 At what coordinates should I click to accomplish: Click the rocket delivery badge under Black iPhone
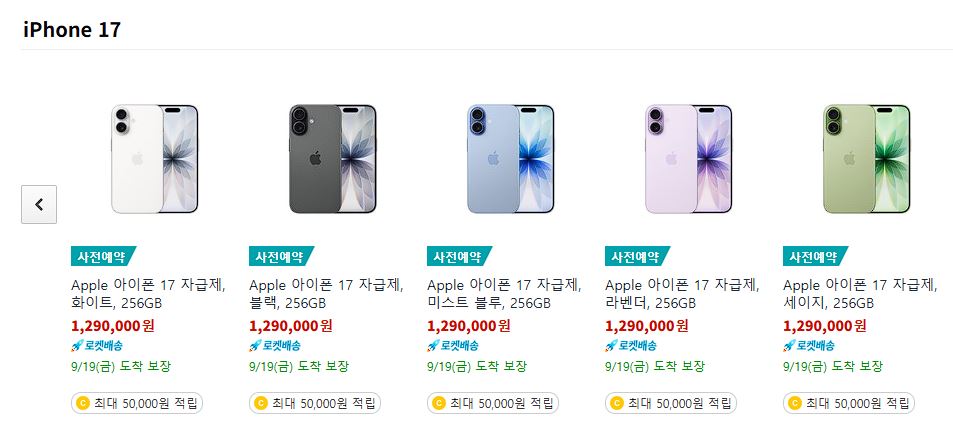pyautogui.click(x=275, y=346)
